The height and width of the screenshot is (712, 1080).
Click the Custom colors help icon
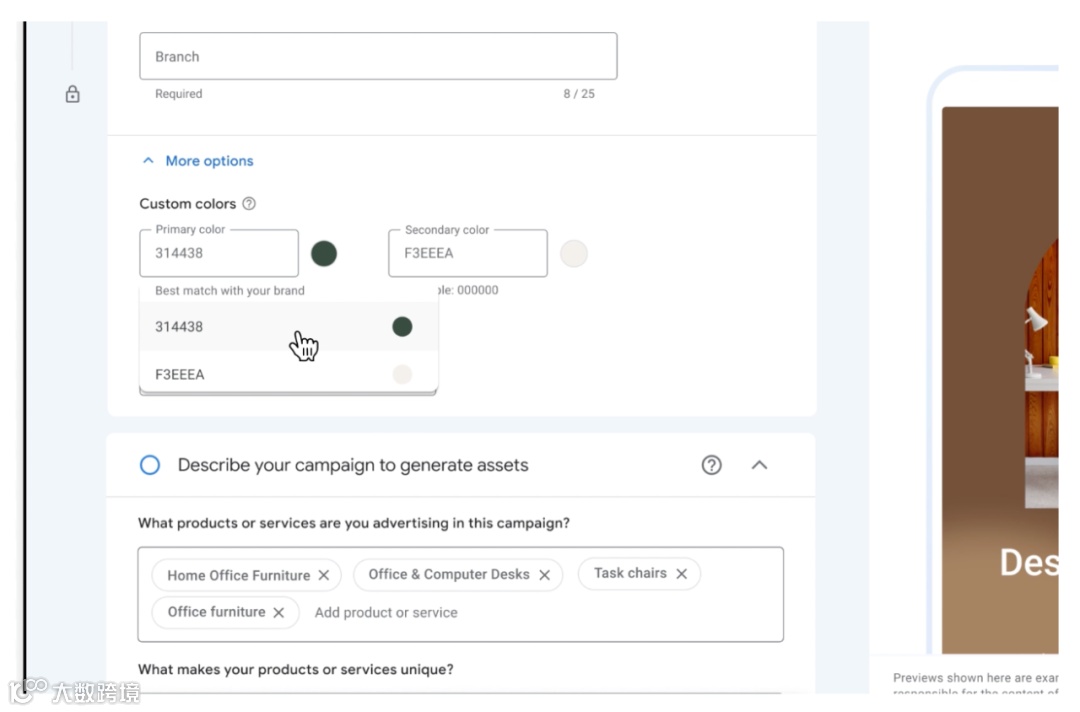tap(249, 204)
